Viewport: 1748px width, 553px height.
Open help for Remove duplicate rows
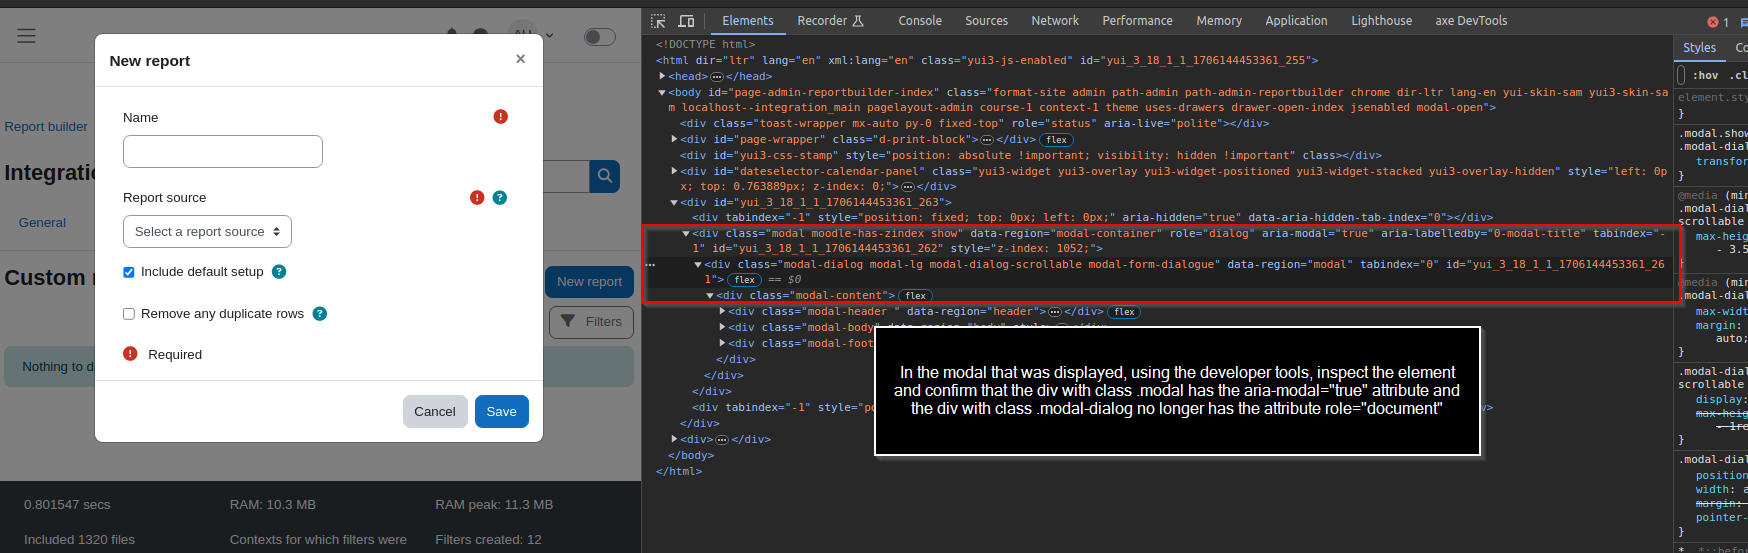pyautogui.click(x=320, y=313)
